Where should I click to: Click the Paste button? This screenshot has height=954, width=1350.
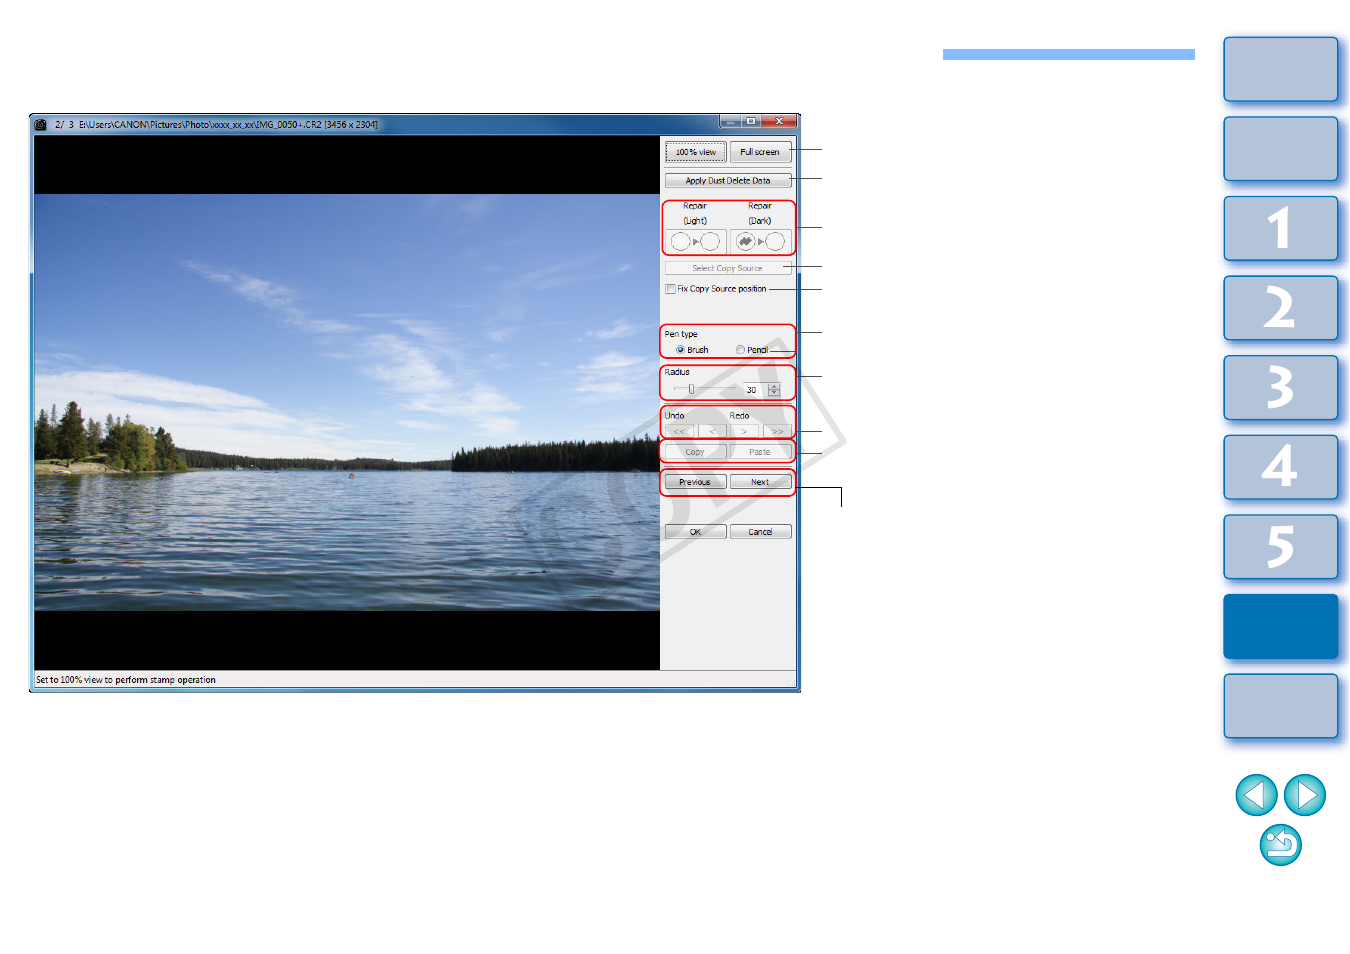[x=760, y=452]
